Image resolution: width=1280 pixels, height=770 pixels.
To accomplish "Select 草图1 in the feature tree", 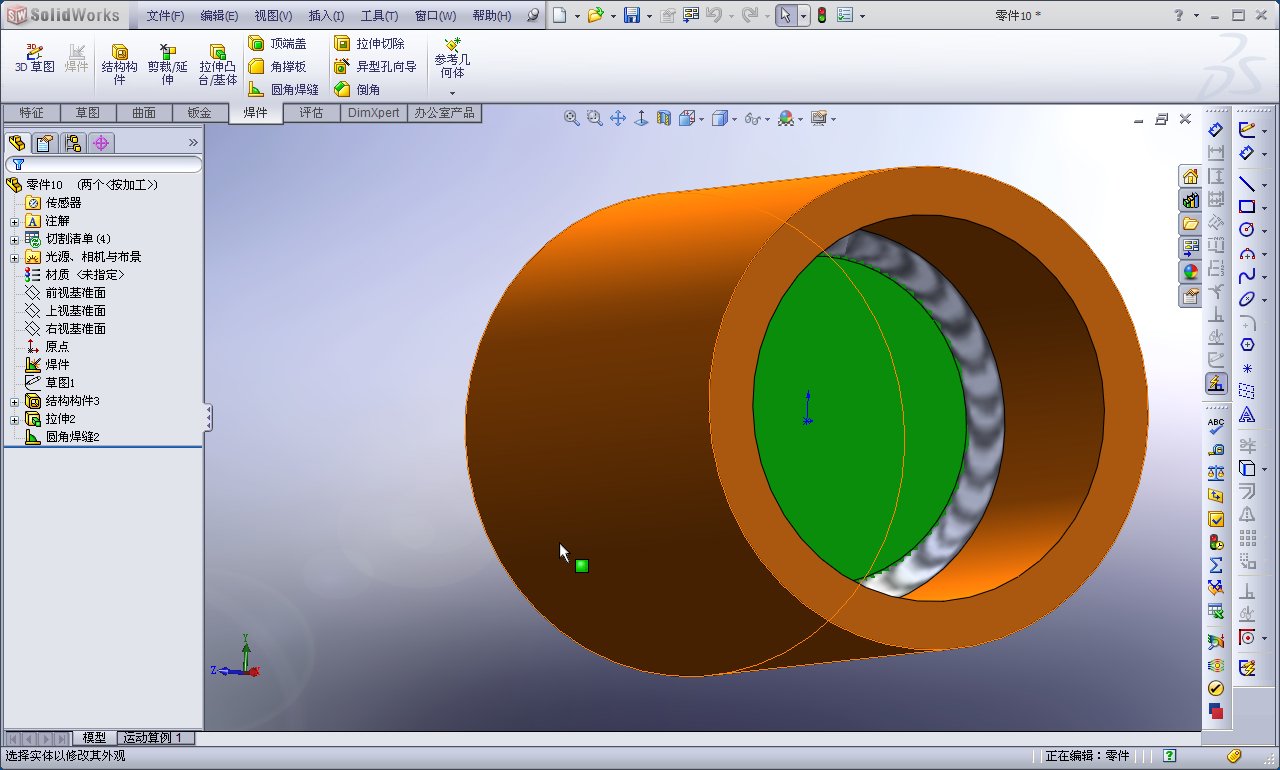I will point(50,383).
